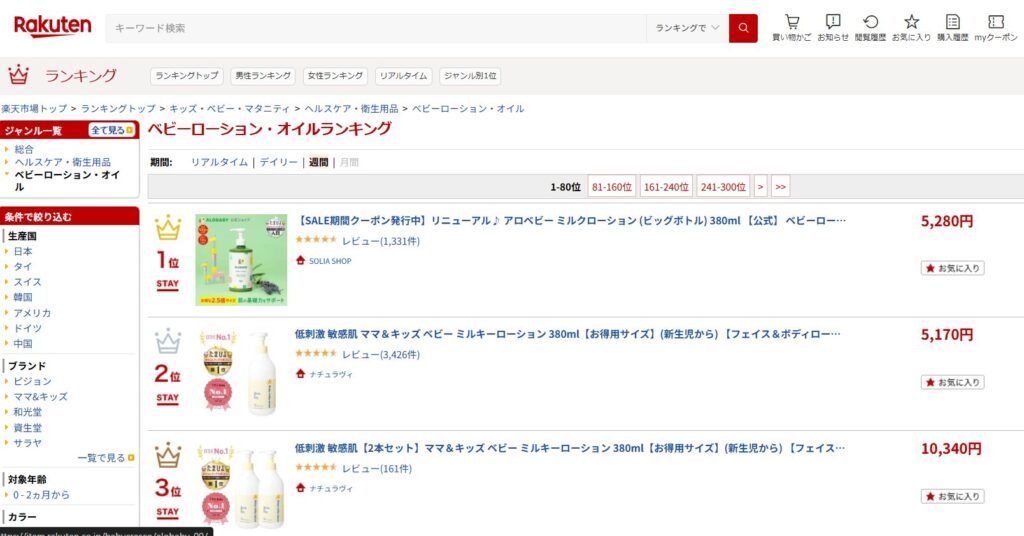
Task: Add rank 1 item to お気に入り
Action: [x=953, y=268]
